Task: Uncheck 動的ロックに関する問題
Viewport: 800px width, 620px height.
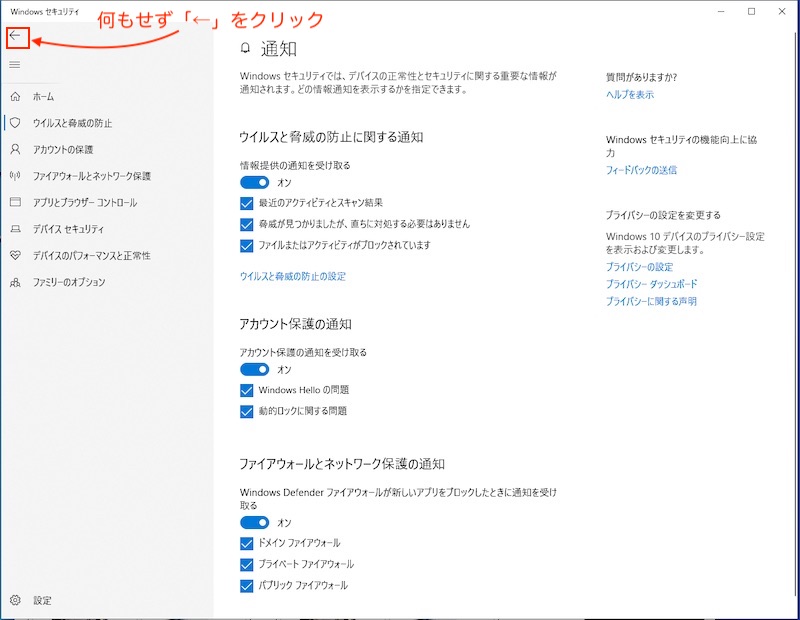Action: (246, 411)
